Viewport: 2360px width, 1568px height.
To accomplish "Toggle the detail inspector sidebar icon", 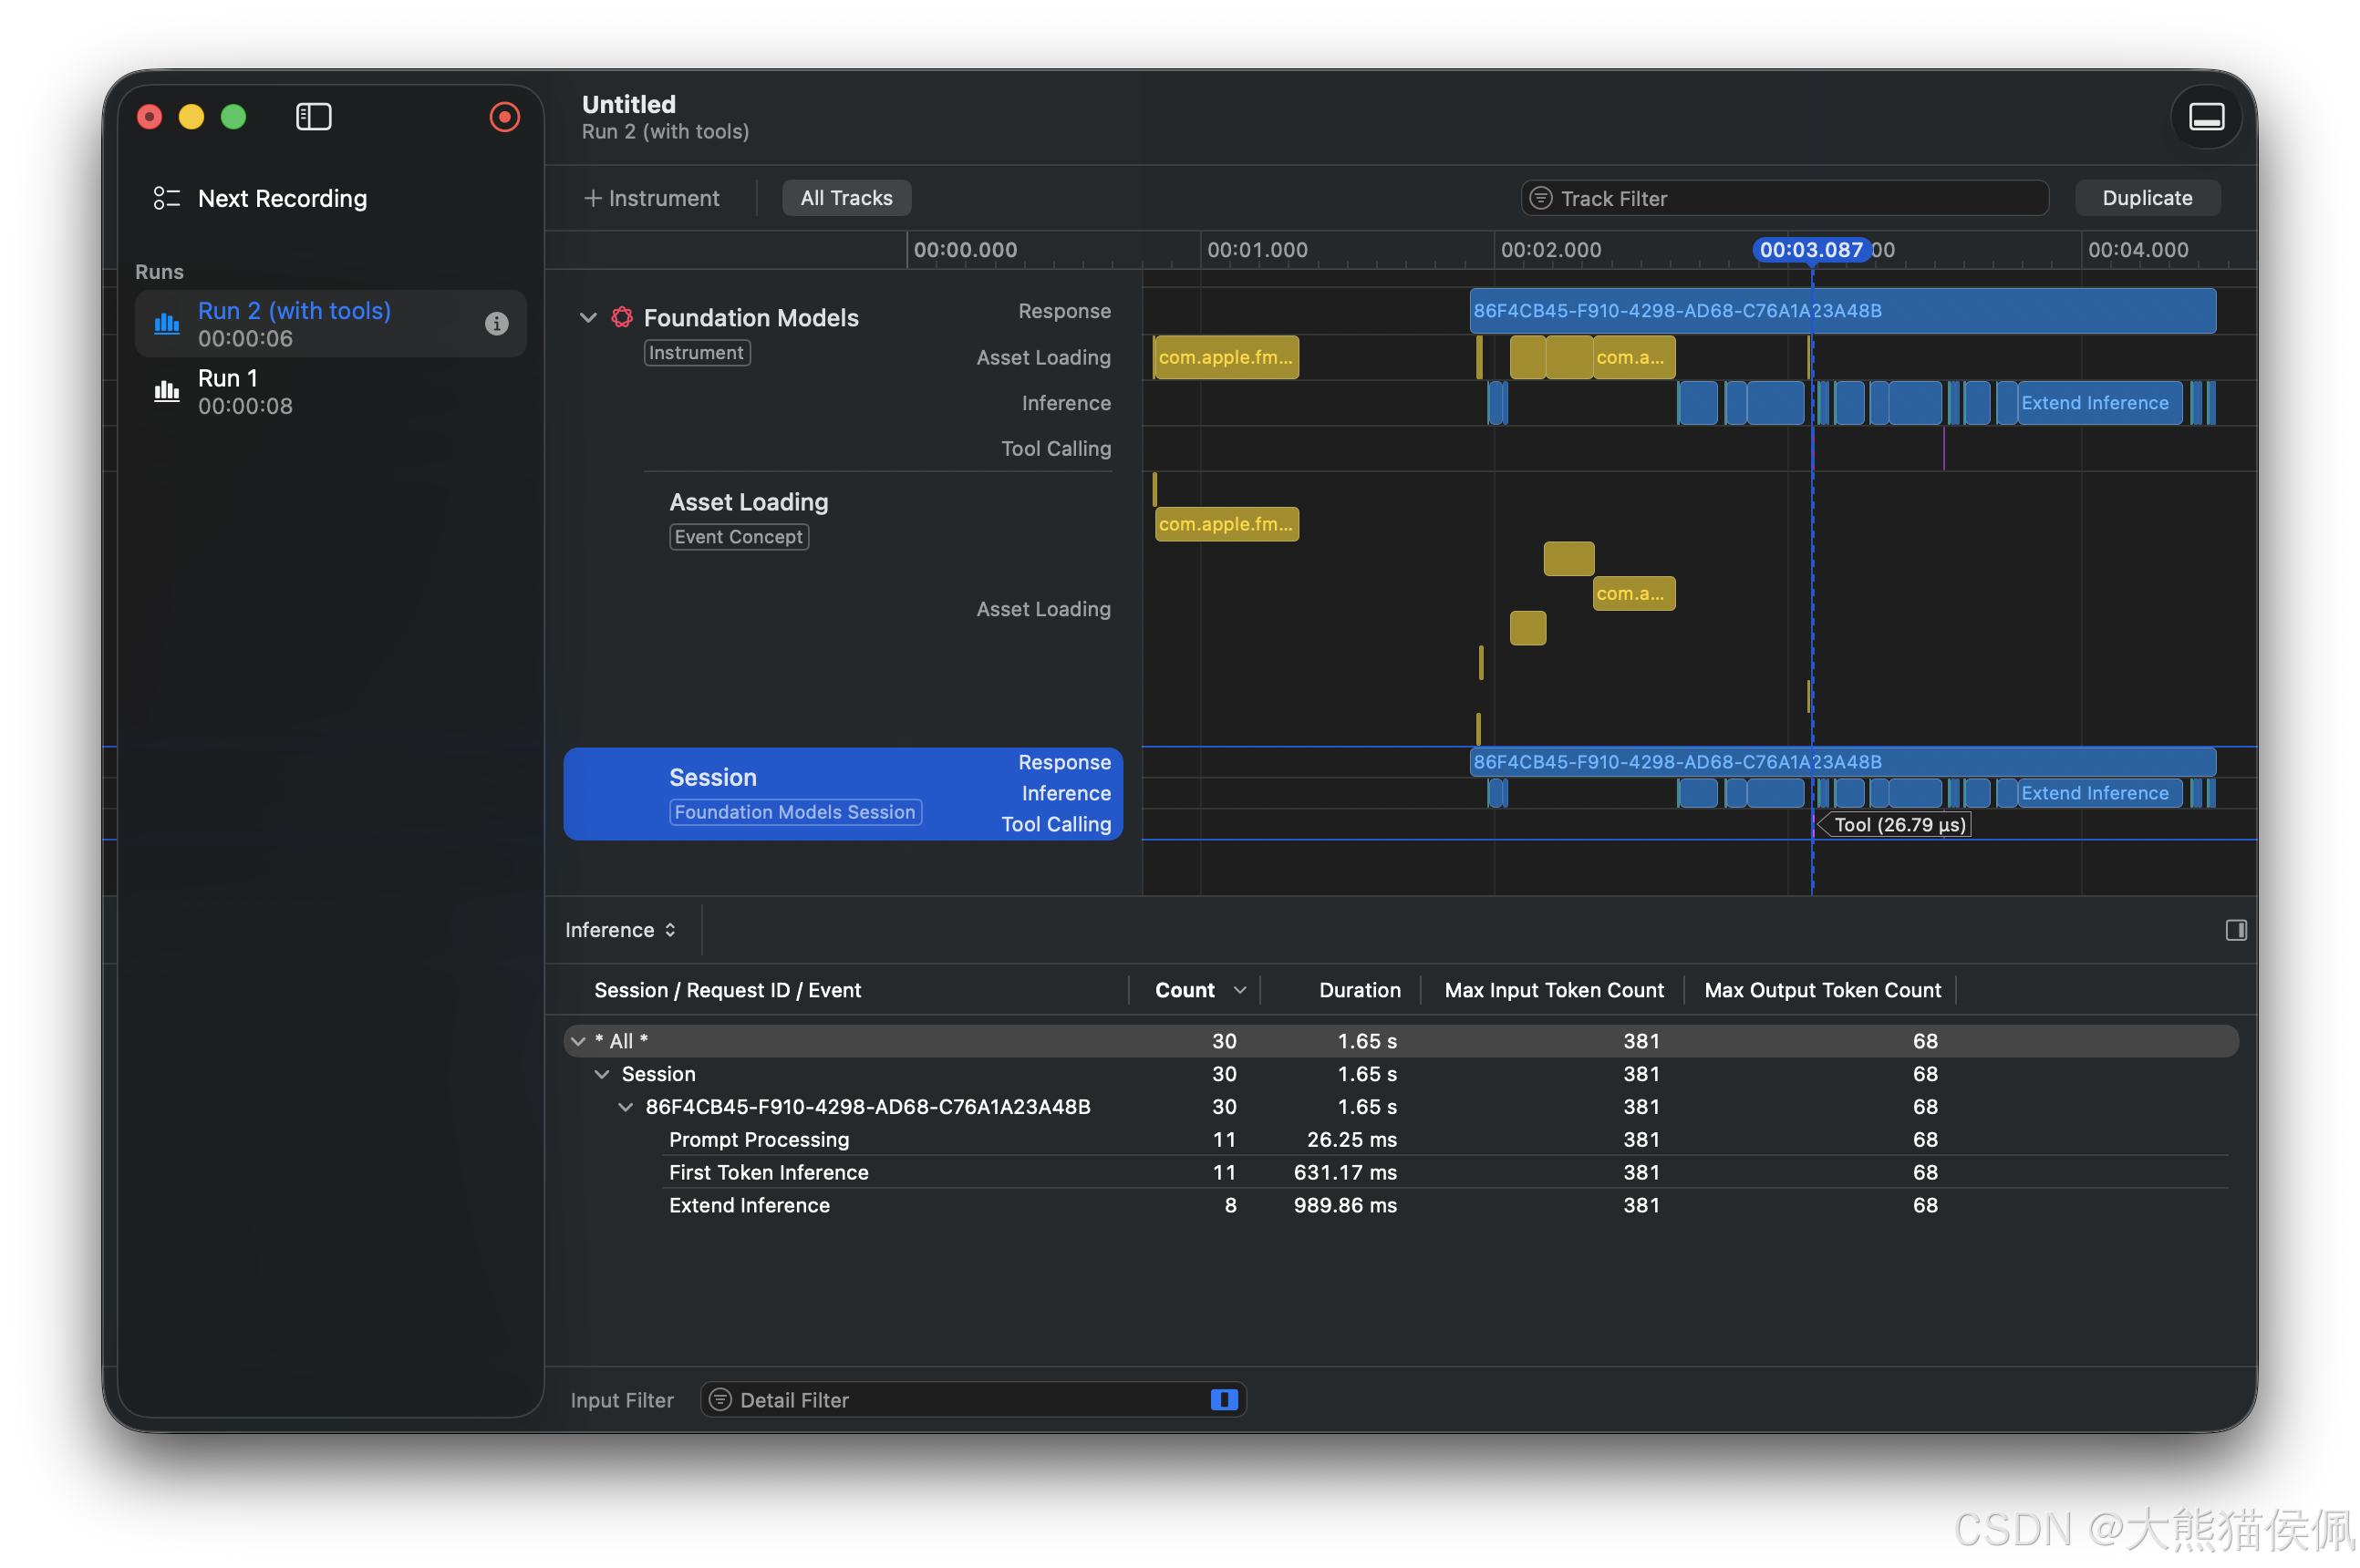I will pyautogui.click(x=2235, y=930).
